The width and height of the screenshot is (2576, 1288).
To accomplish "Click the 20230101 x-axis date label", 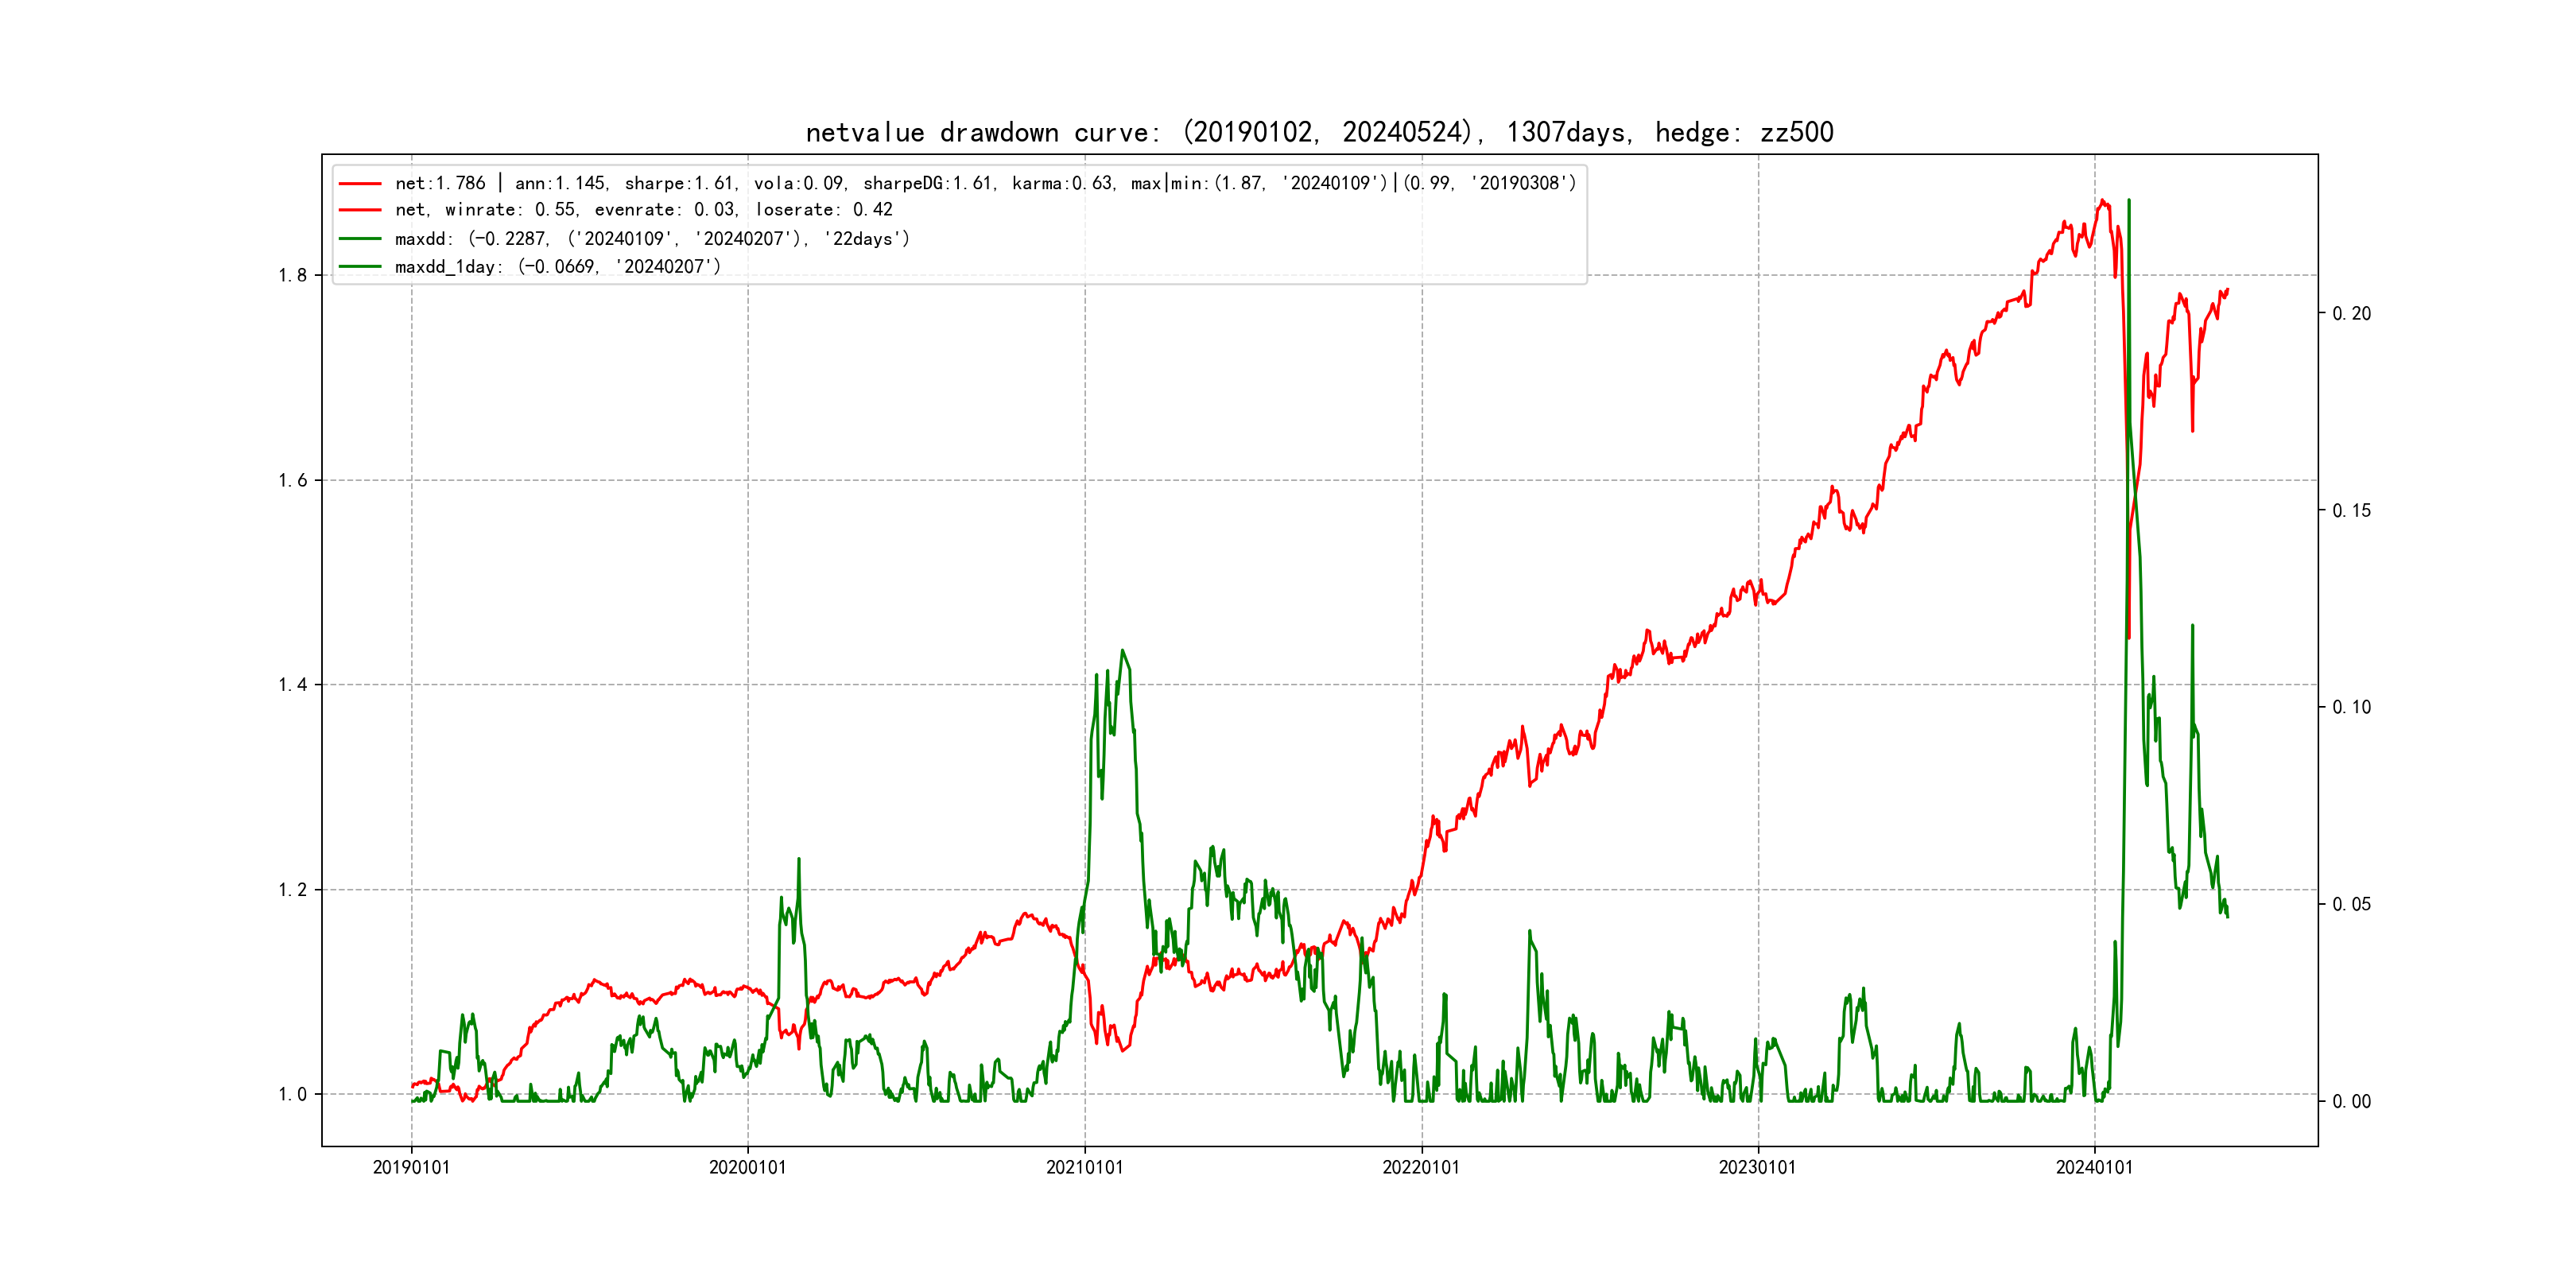I will point(1758,1168).
